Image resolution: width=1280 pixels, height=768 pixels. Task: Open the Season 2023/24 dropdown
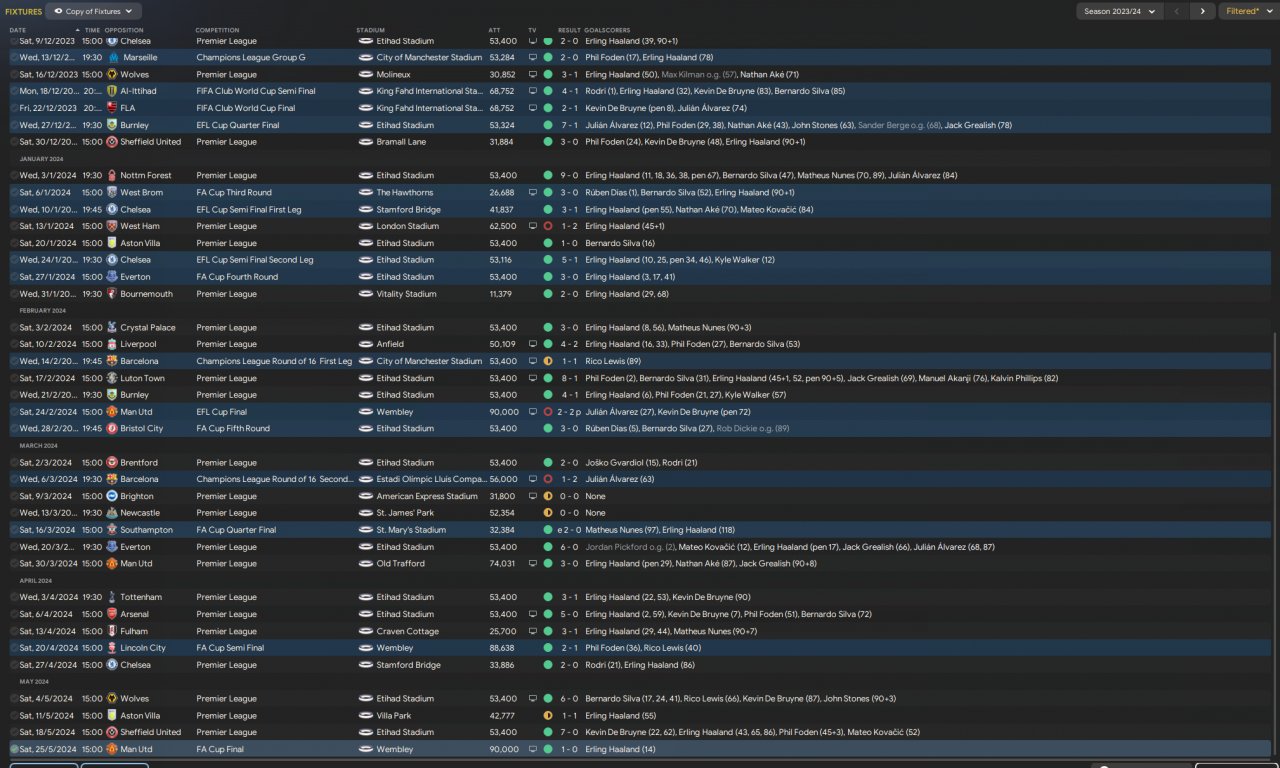point(1120,11)
